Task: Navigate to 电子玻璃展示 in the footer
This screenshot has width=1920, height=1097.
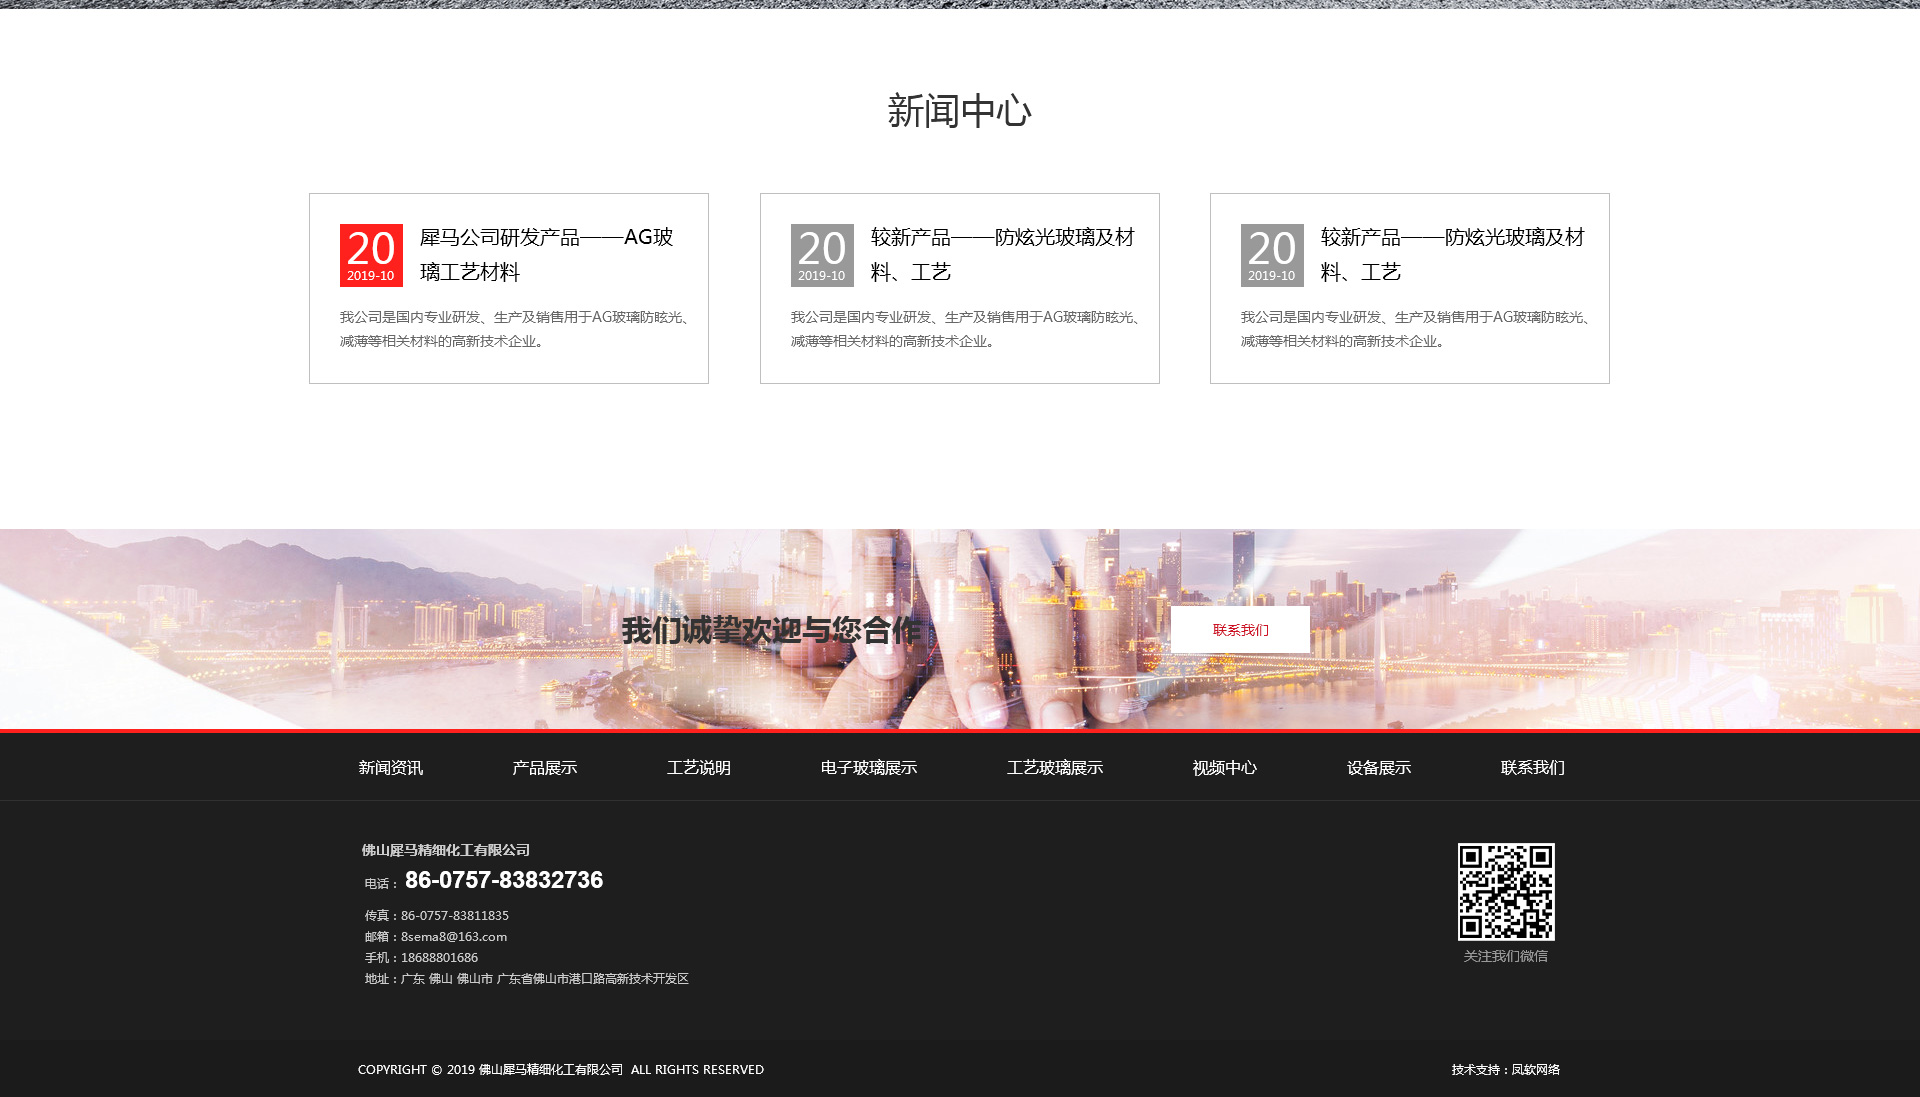Action: [x=868, y=768]
